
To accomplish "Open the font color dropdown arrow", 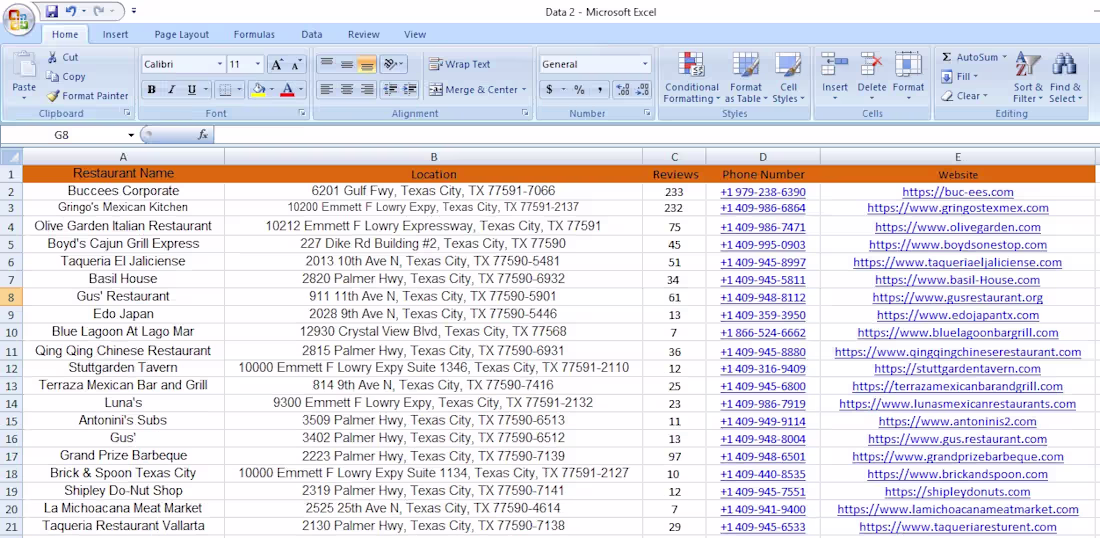I will (301, 90).
